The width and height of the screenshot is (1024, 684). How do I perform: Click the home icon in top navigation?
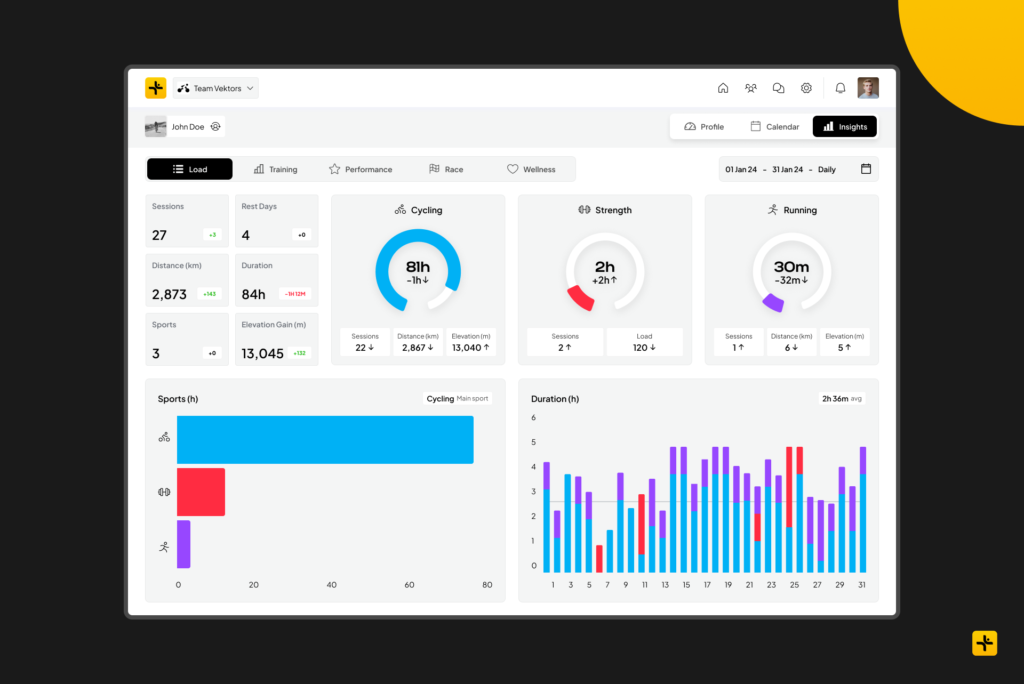(x=723, y=88)
